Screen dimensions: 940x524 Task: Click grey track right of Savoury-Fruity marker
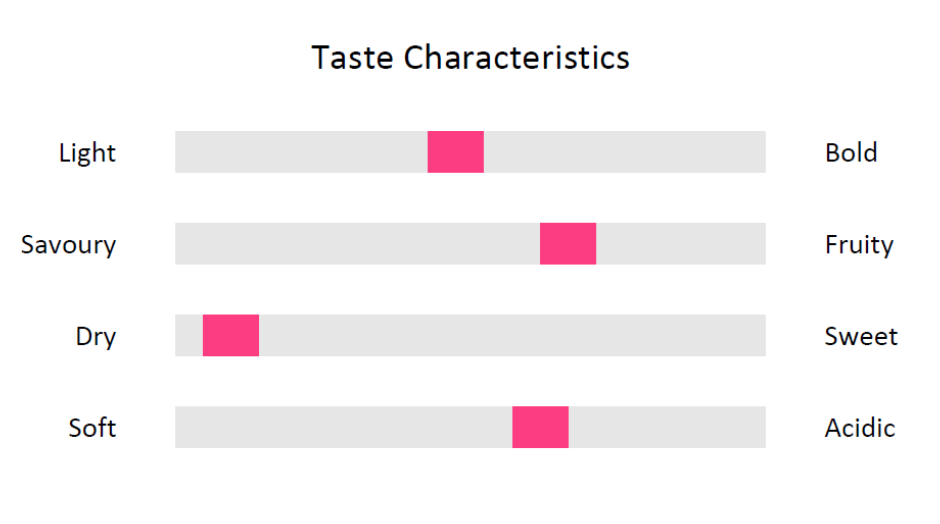[681, 243]
